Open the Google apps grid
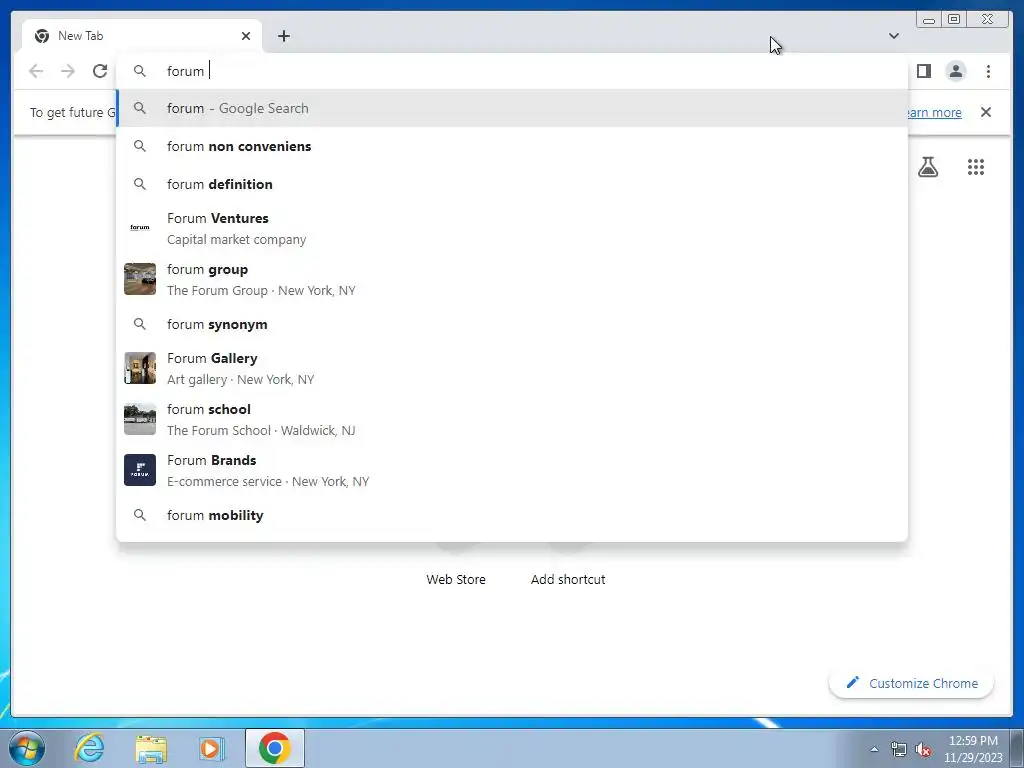This screenshot has width=1024, height=768. click(975, 167)
